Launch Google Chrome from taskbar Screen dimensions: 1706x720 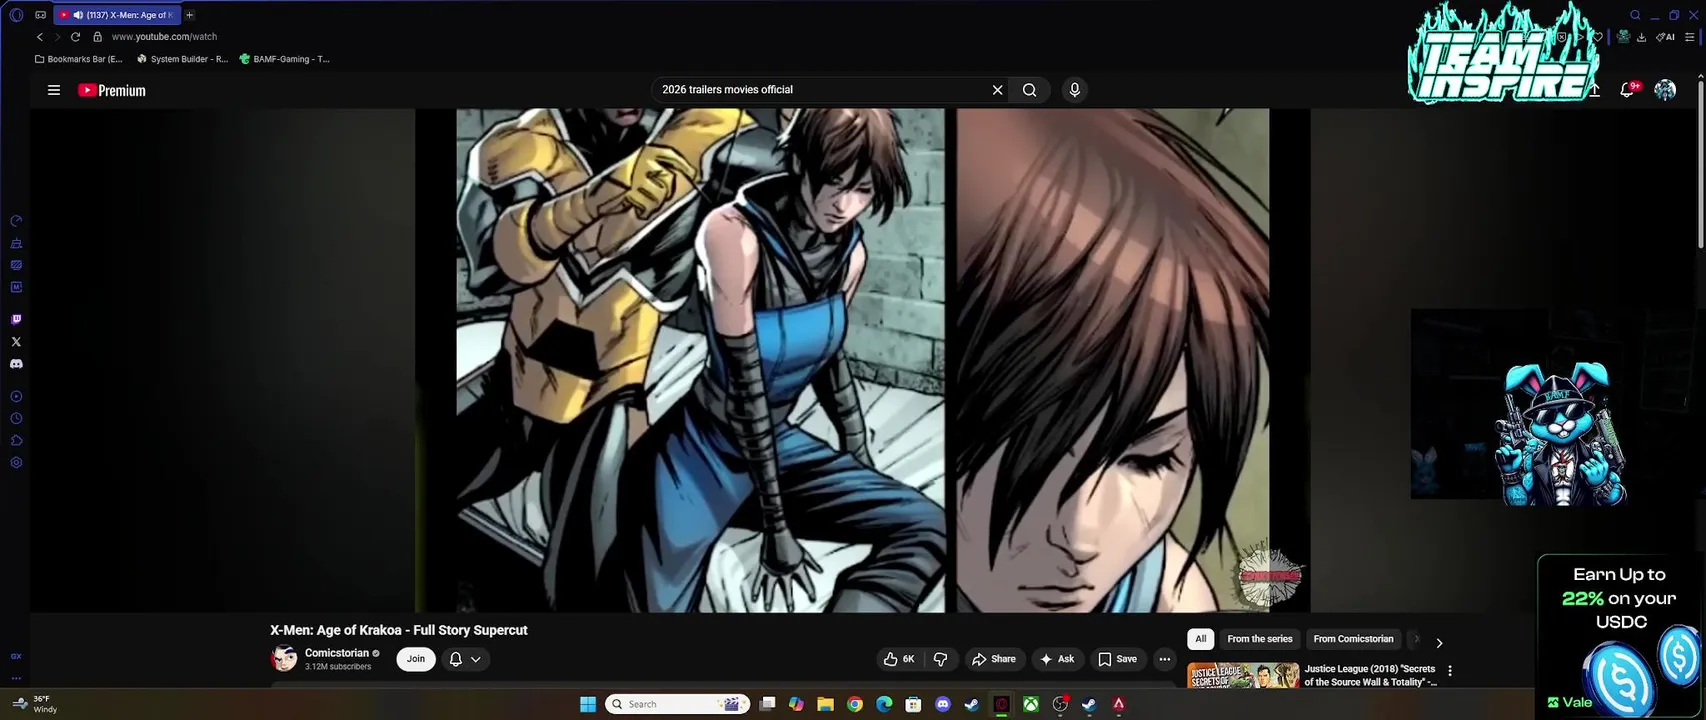[x=855, y=704]
